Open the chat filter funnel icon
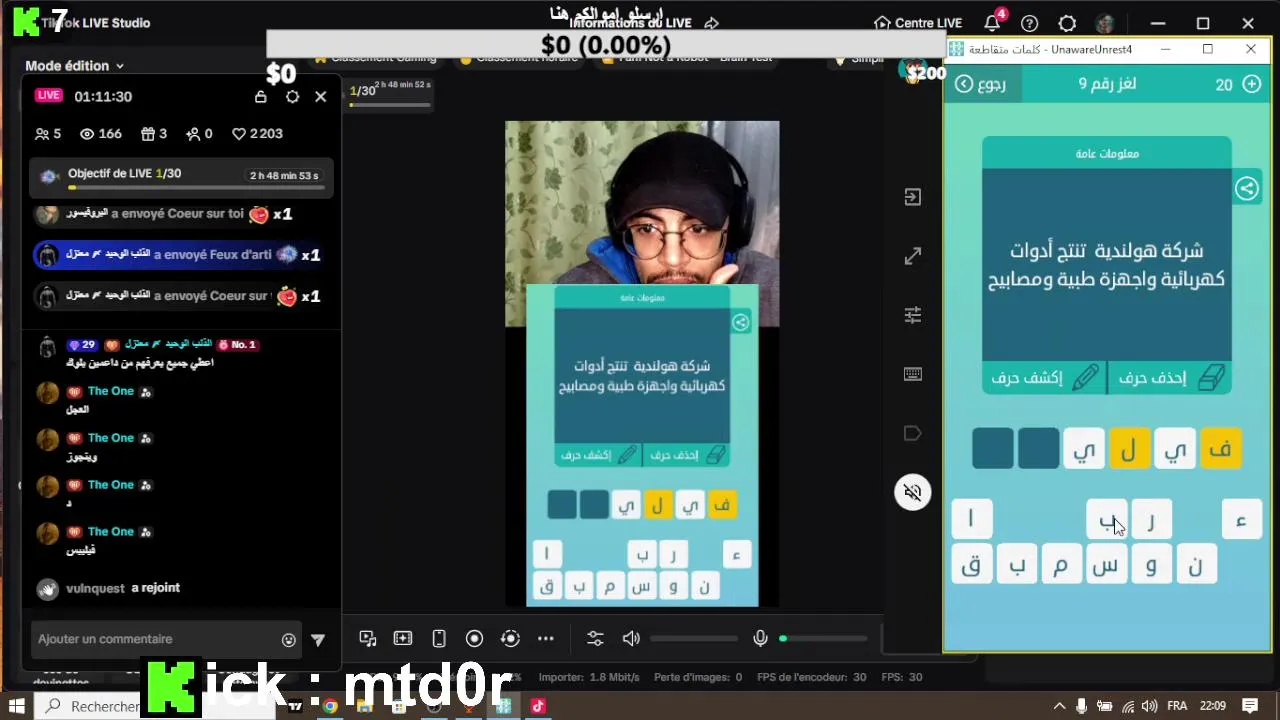The height and width of the screenshot is (720, 1280). pos(318,640)
